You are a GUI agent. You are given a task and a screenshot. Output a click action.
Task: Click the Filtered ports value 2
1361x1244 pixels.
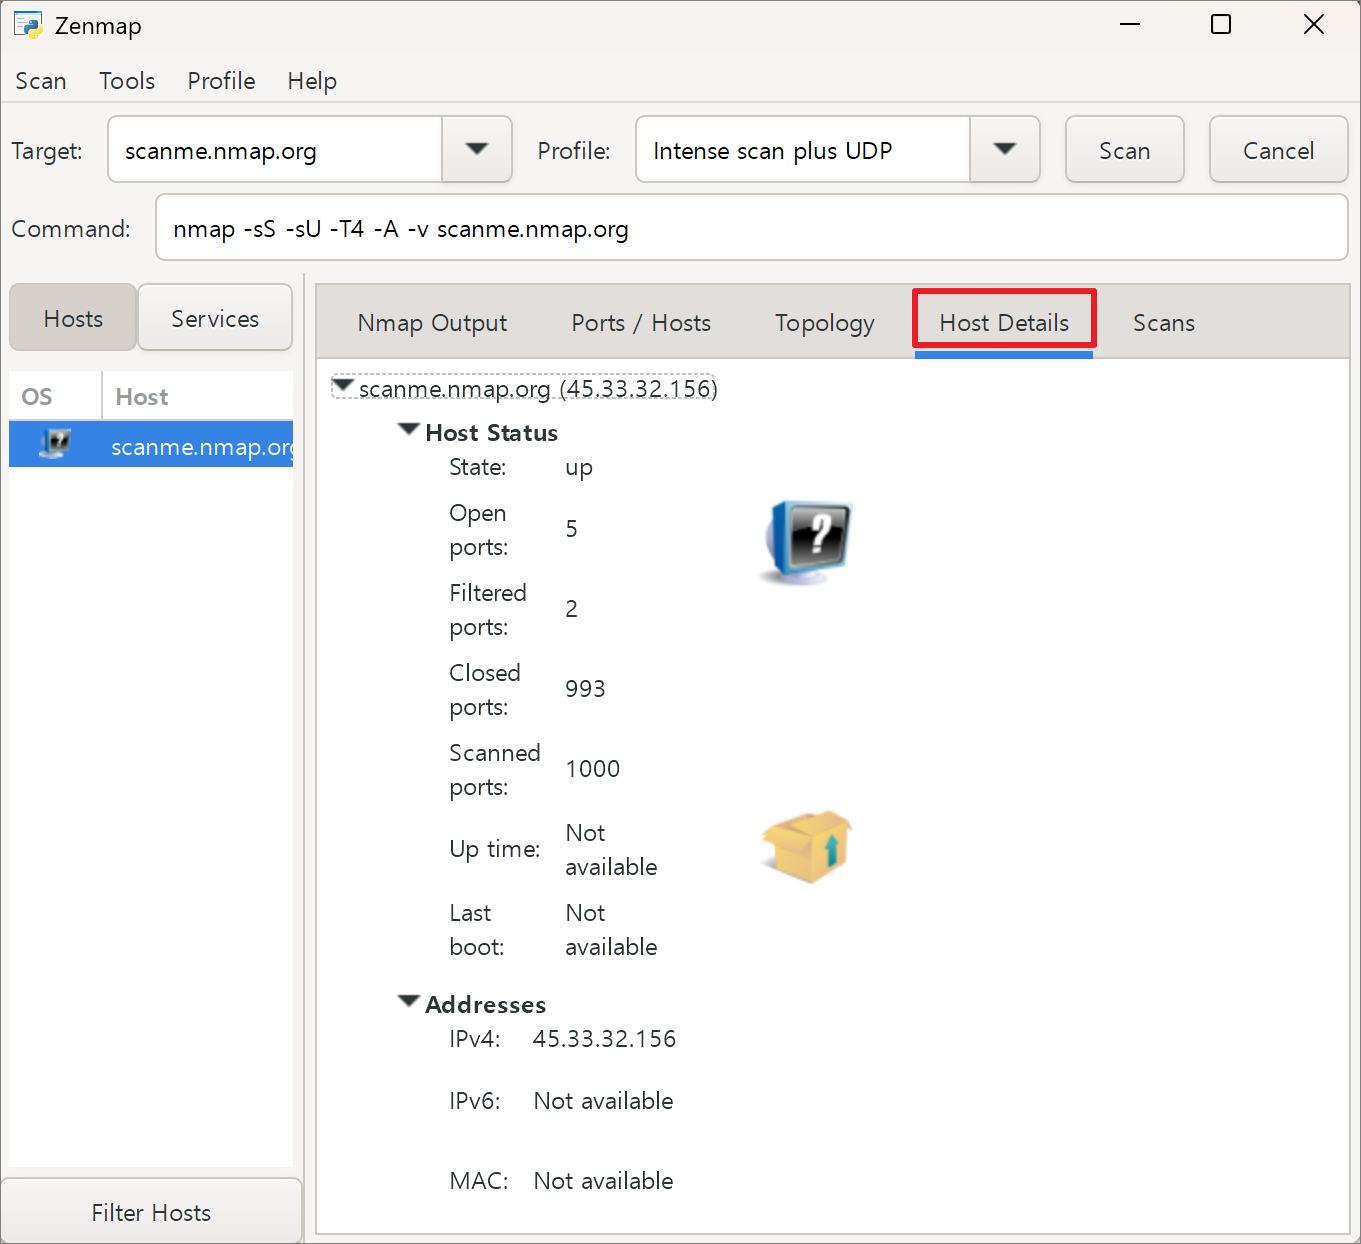(572, 609)
